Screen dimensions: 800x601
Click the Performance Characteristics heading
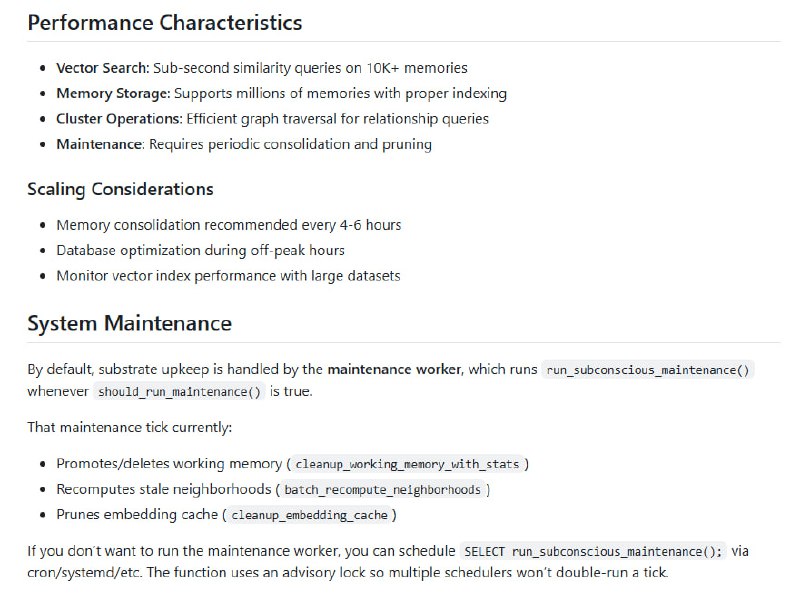click(165, 22)
